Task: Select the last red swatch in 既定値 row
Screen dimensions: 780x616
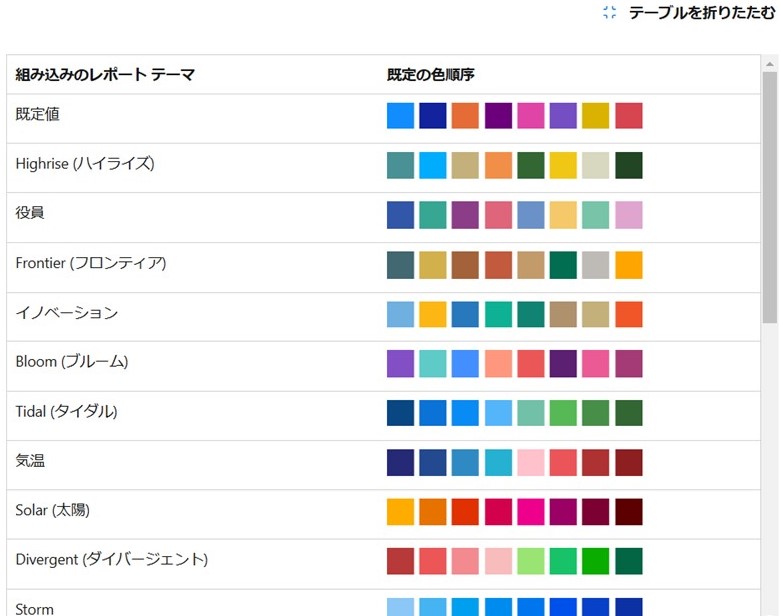Action: (629, 115)
